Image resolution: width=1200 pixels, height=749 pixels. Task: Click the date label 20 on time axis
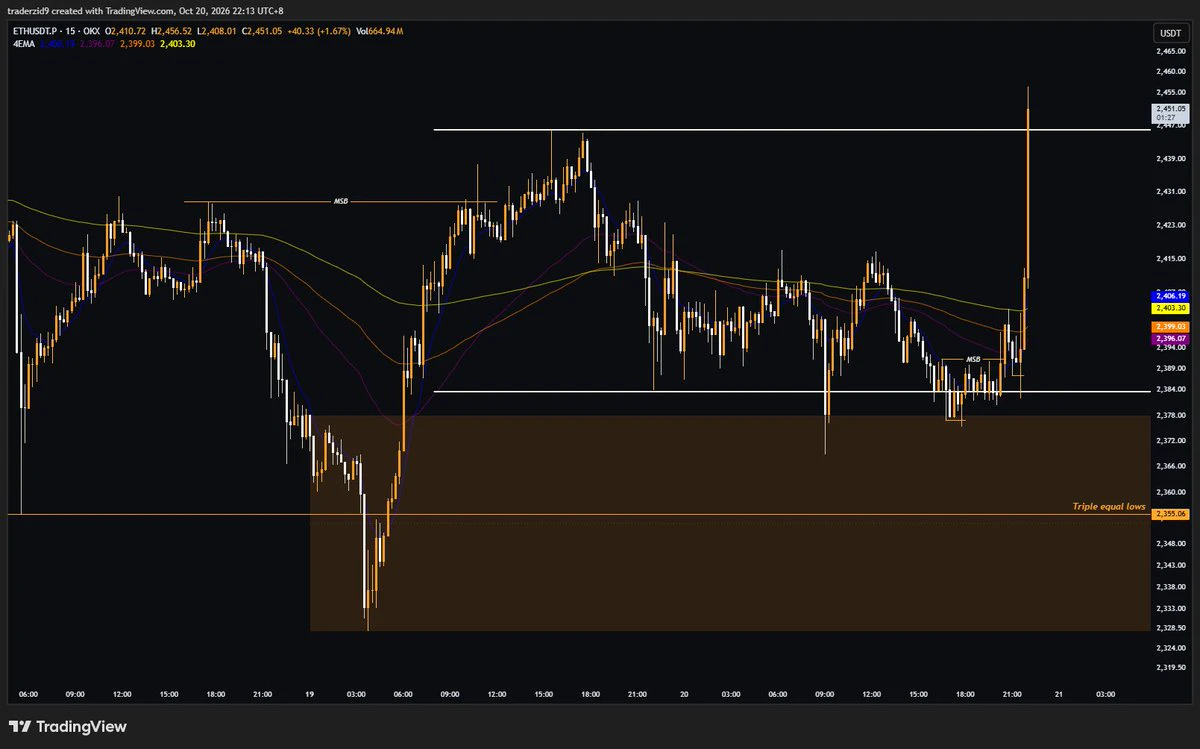coord(685,694)
